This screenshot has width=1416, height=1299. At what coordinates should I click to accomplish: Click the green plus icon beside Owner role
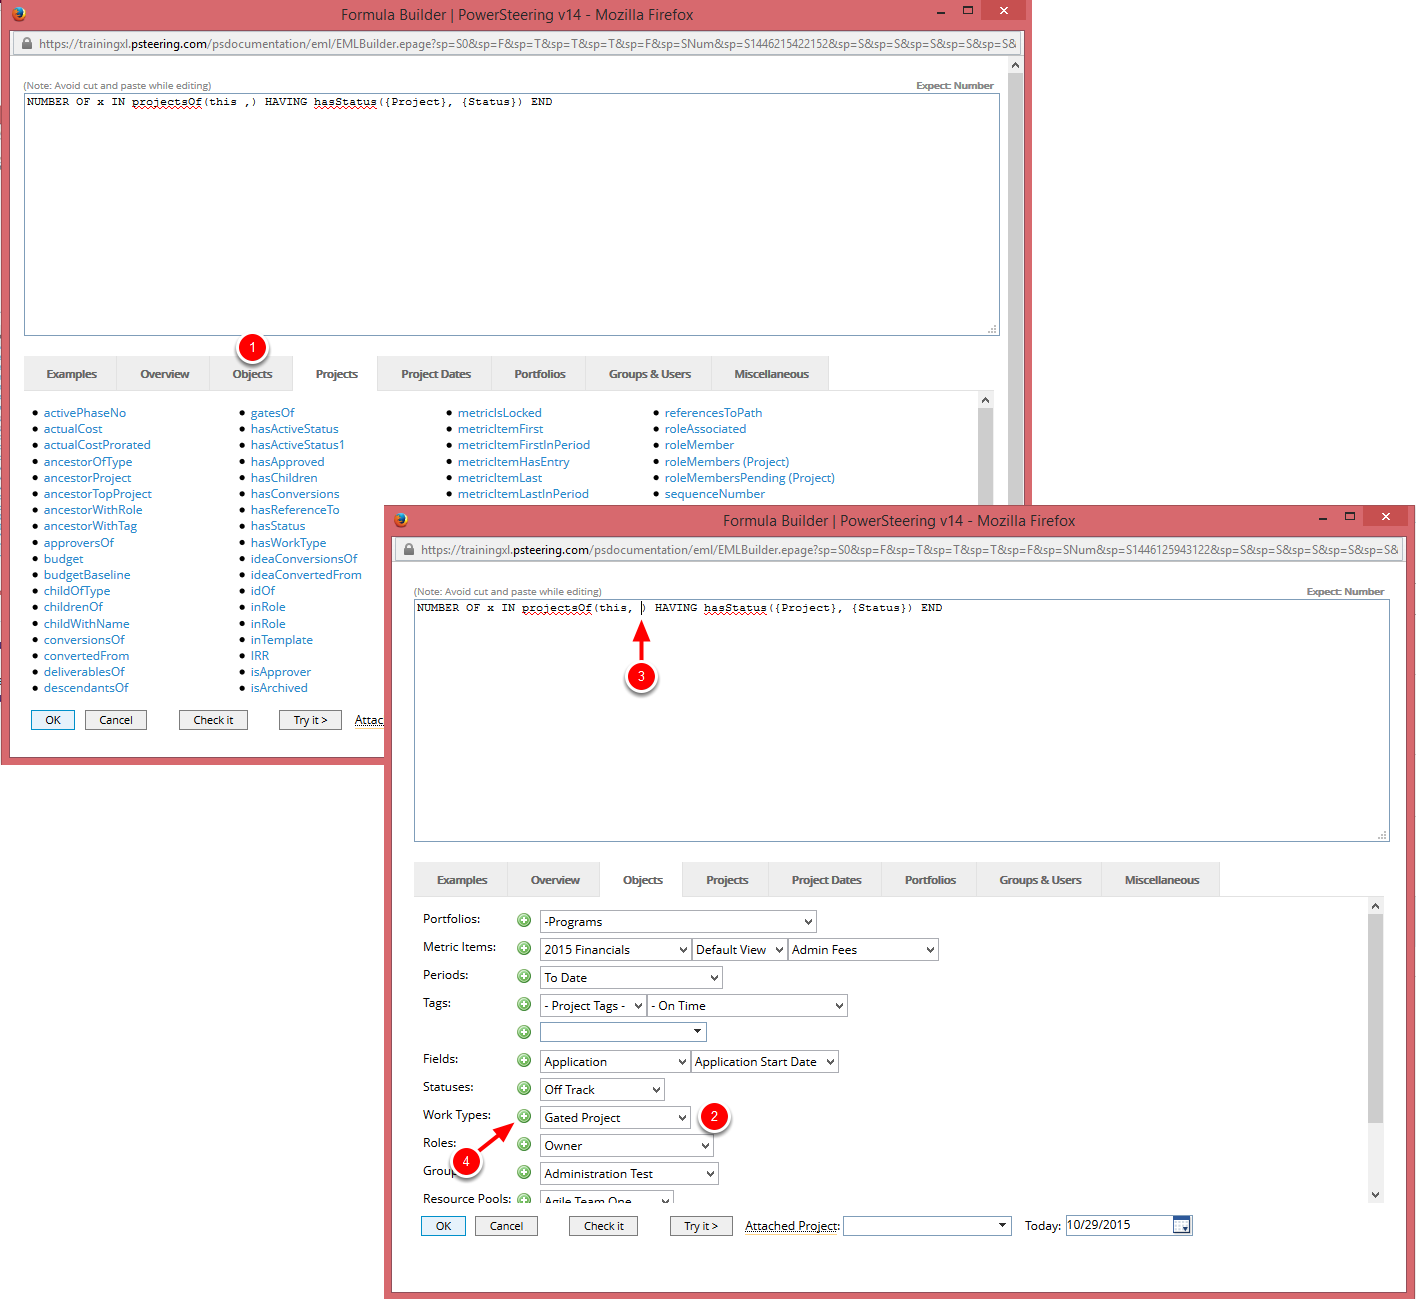(x=524, y=1144)
